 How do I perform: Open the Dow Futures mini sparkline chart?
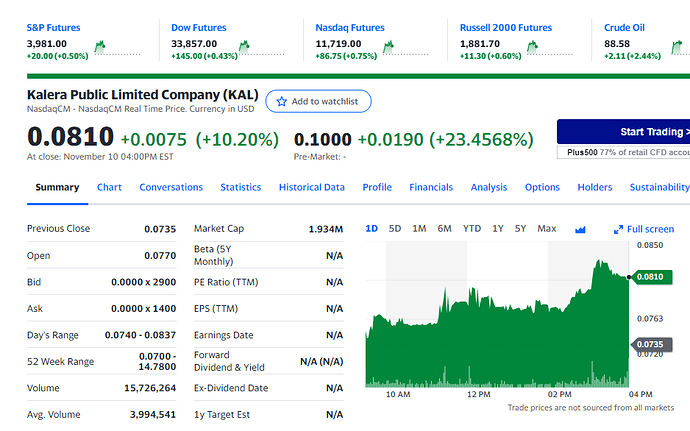pyautogui.click(x=261, y=48)
